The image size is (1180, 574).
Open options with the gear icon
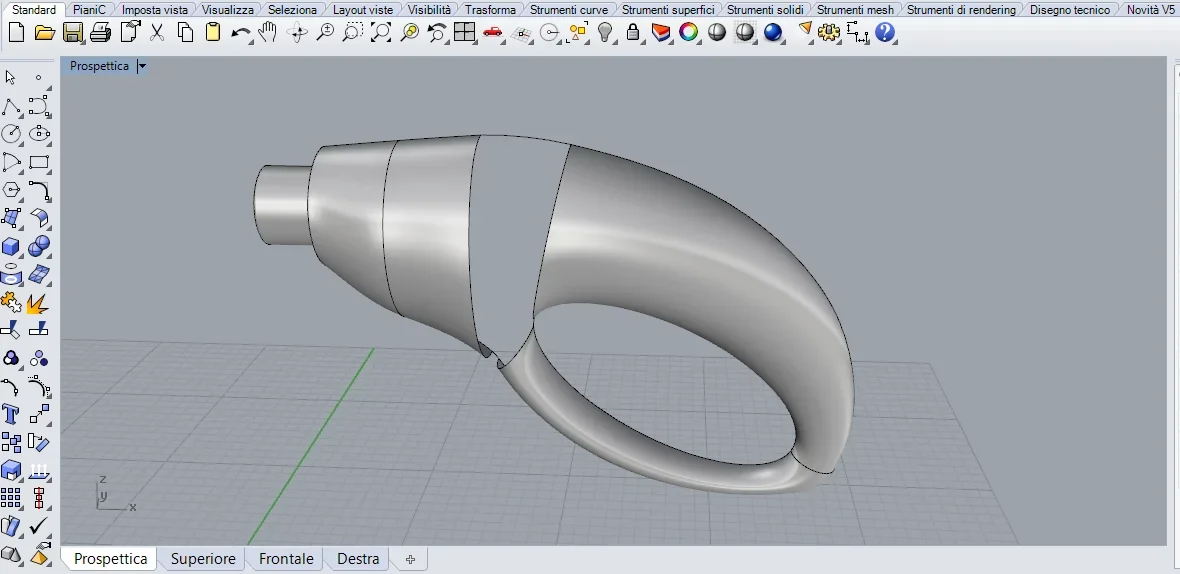[x=829, y=32]
